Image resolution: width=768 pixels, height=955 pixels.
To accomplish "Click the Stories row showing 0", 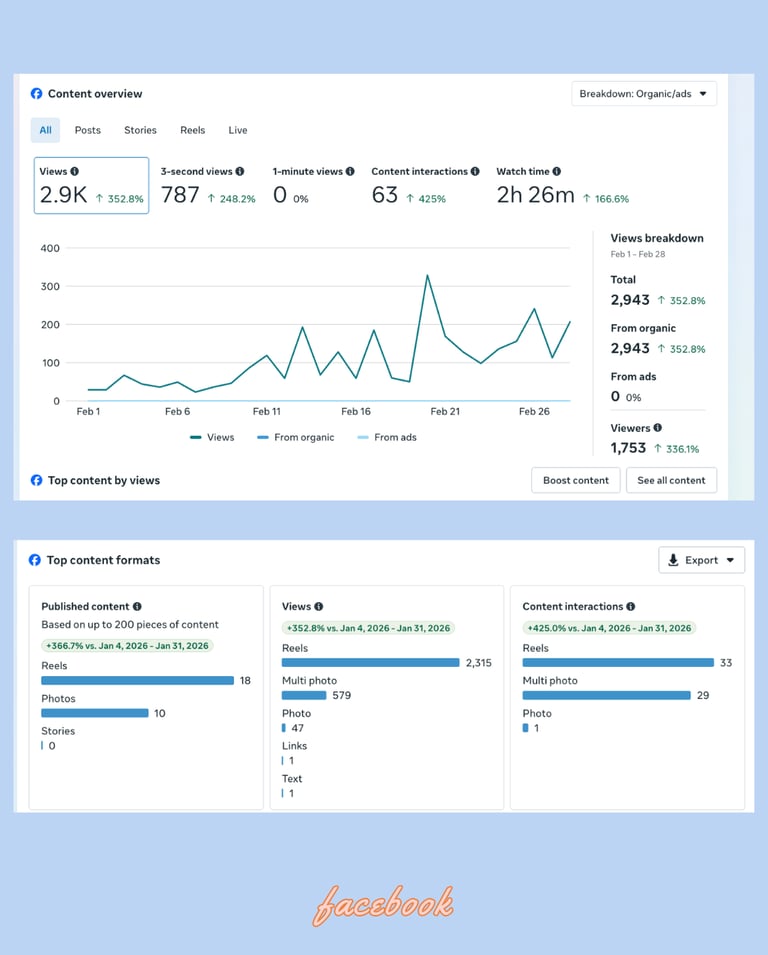I will tap(58, 738).
